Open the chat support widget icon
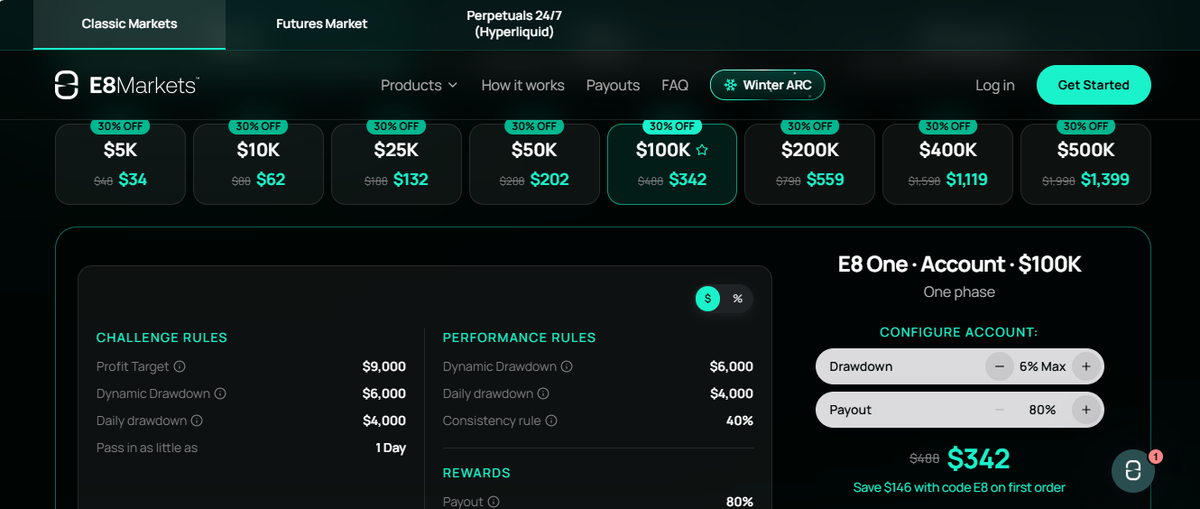The image size is (1200, 509). tap(1133, 471)
